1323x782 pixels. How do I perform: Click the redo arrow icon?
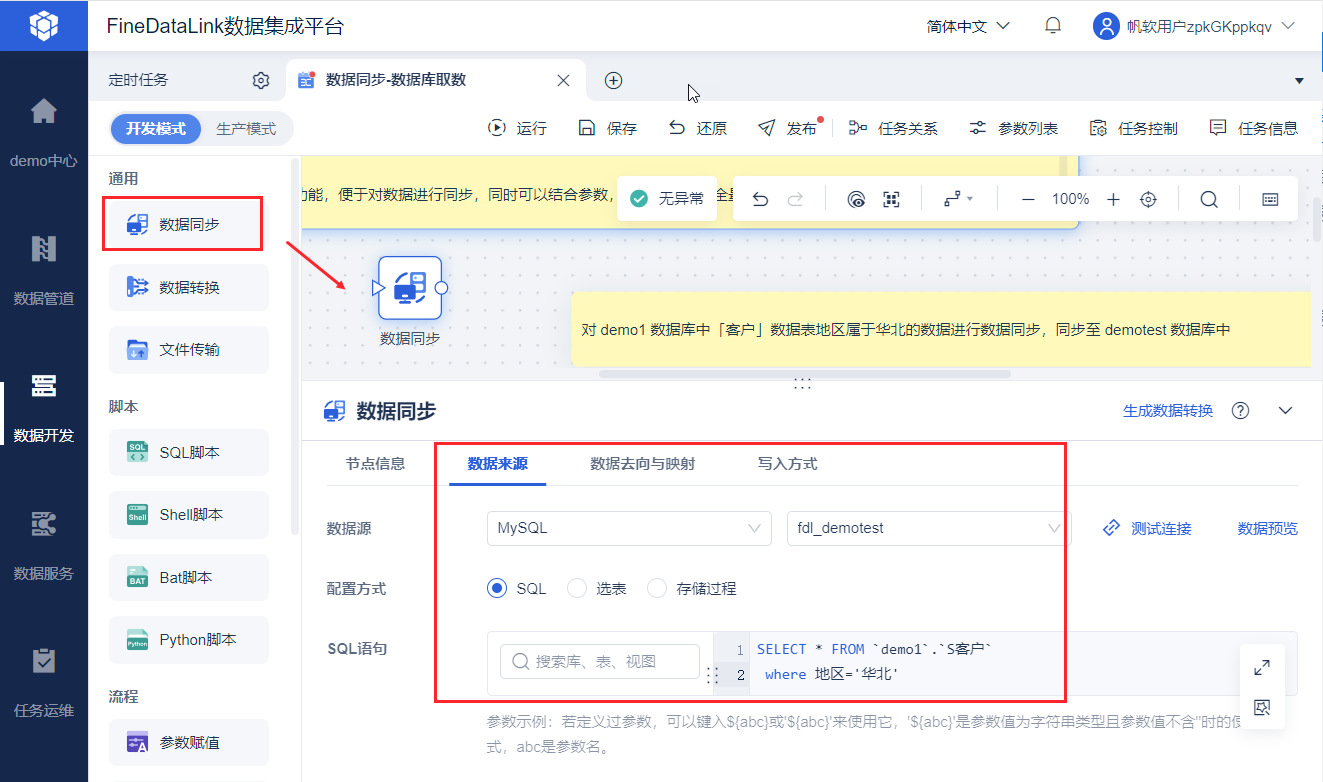tap(795, 199)
